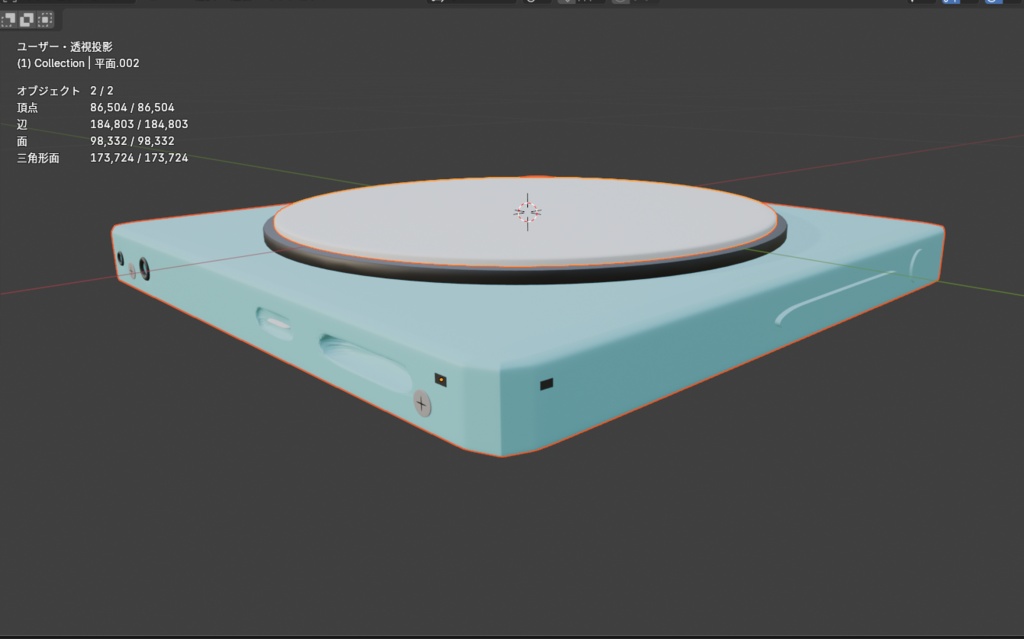Click the 3D cursor on the platter
This screenshot has width=1024, height=639.
(x=527, y=212)
